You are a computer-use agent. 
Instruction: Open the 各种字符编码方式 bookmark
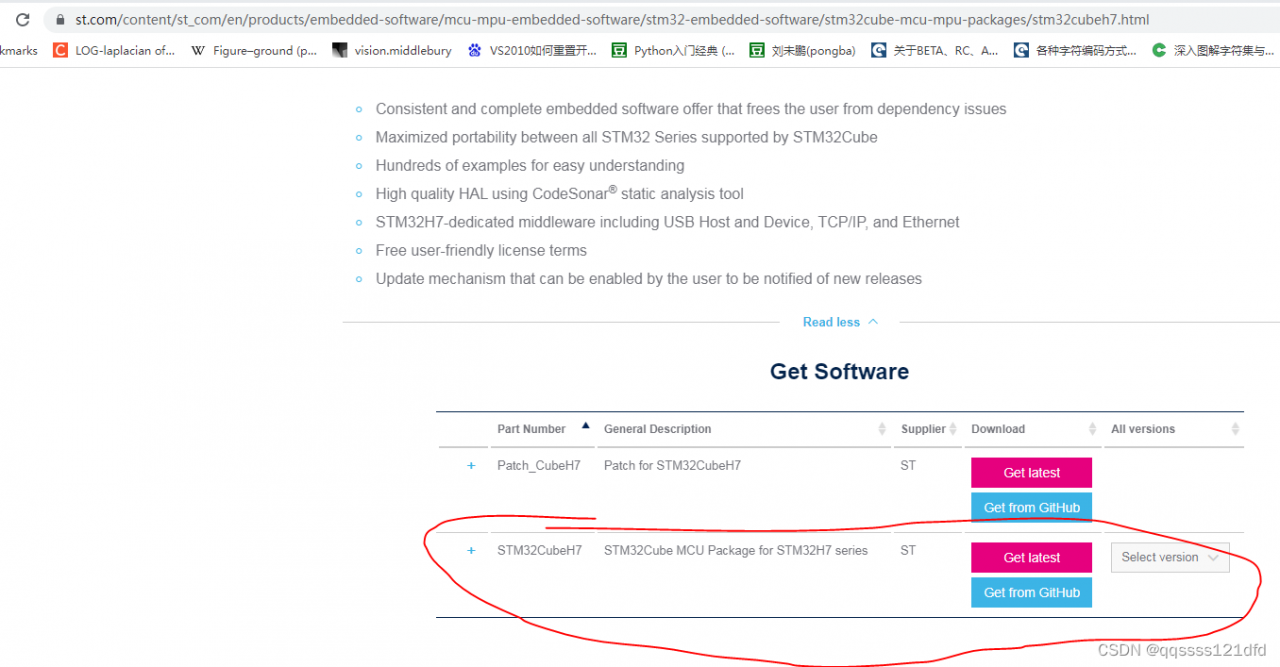tap(1075, 50)
